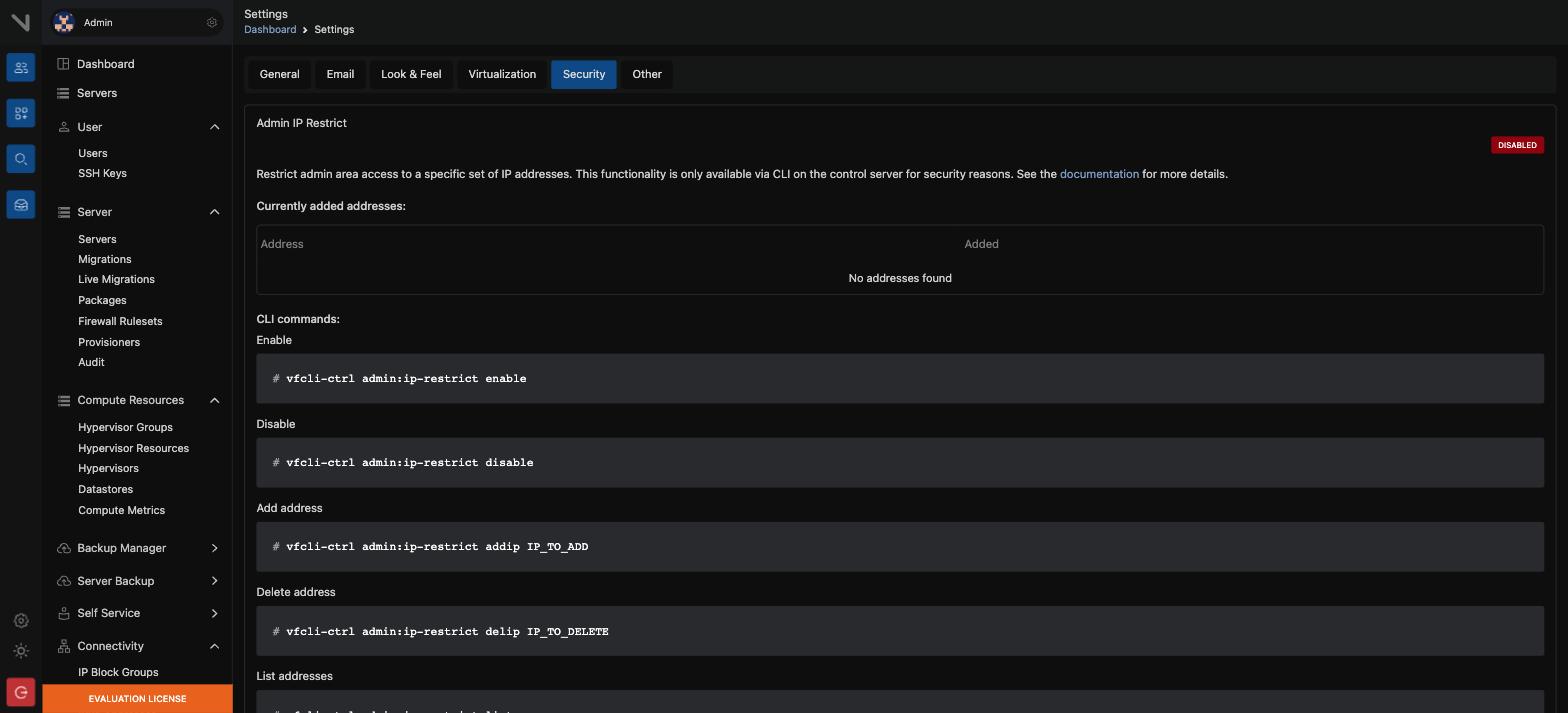1568x713 pixels.
Task: Click the red DISABLED status badge
Action: click(1517, 145)
